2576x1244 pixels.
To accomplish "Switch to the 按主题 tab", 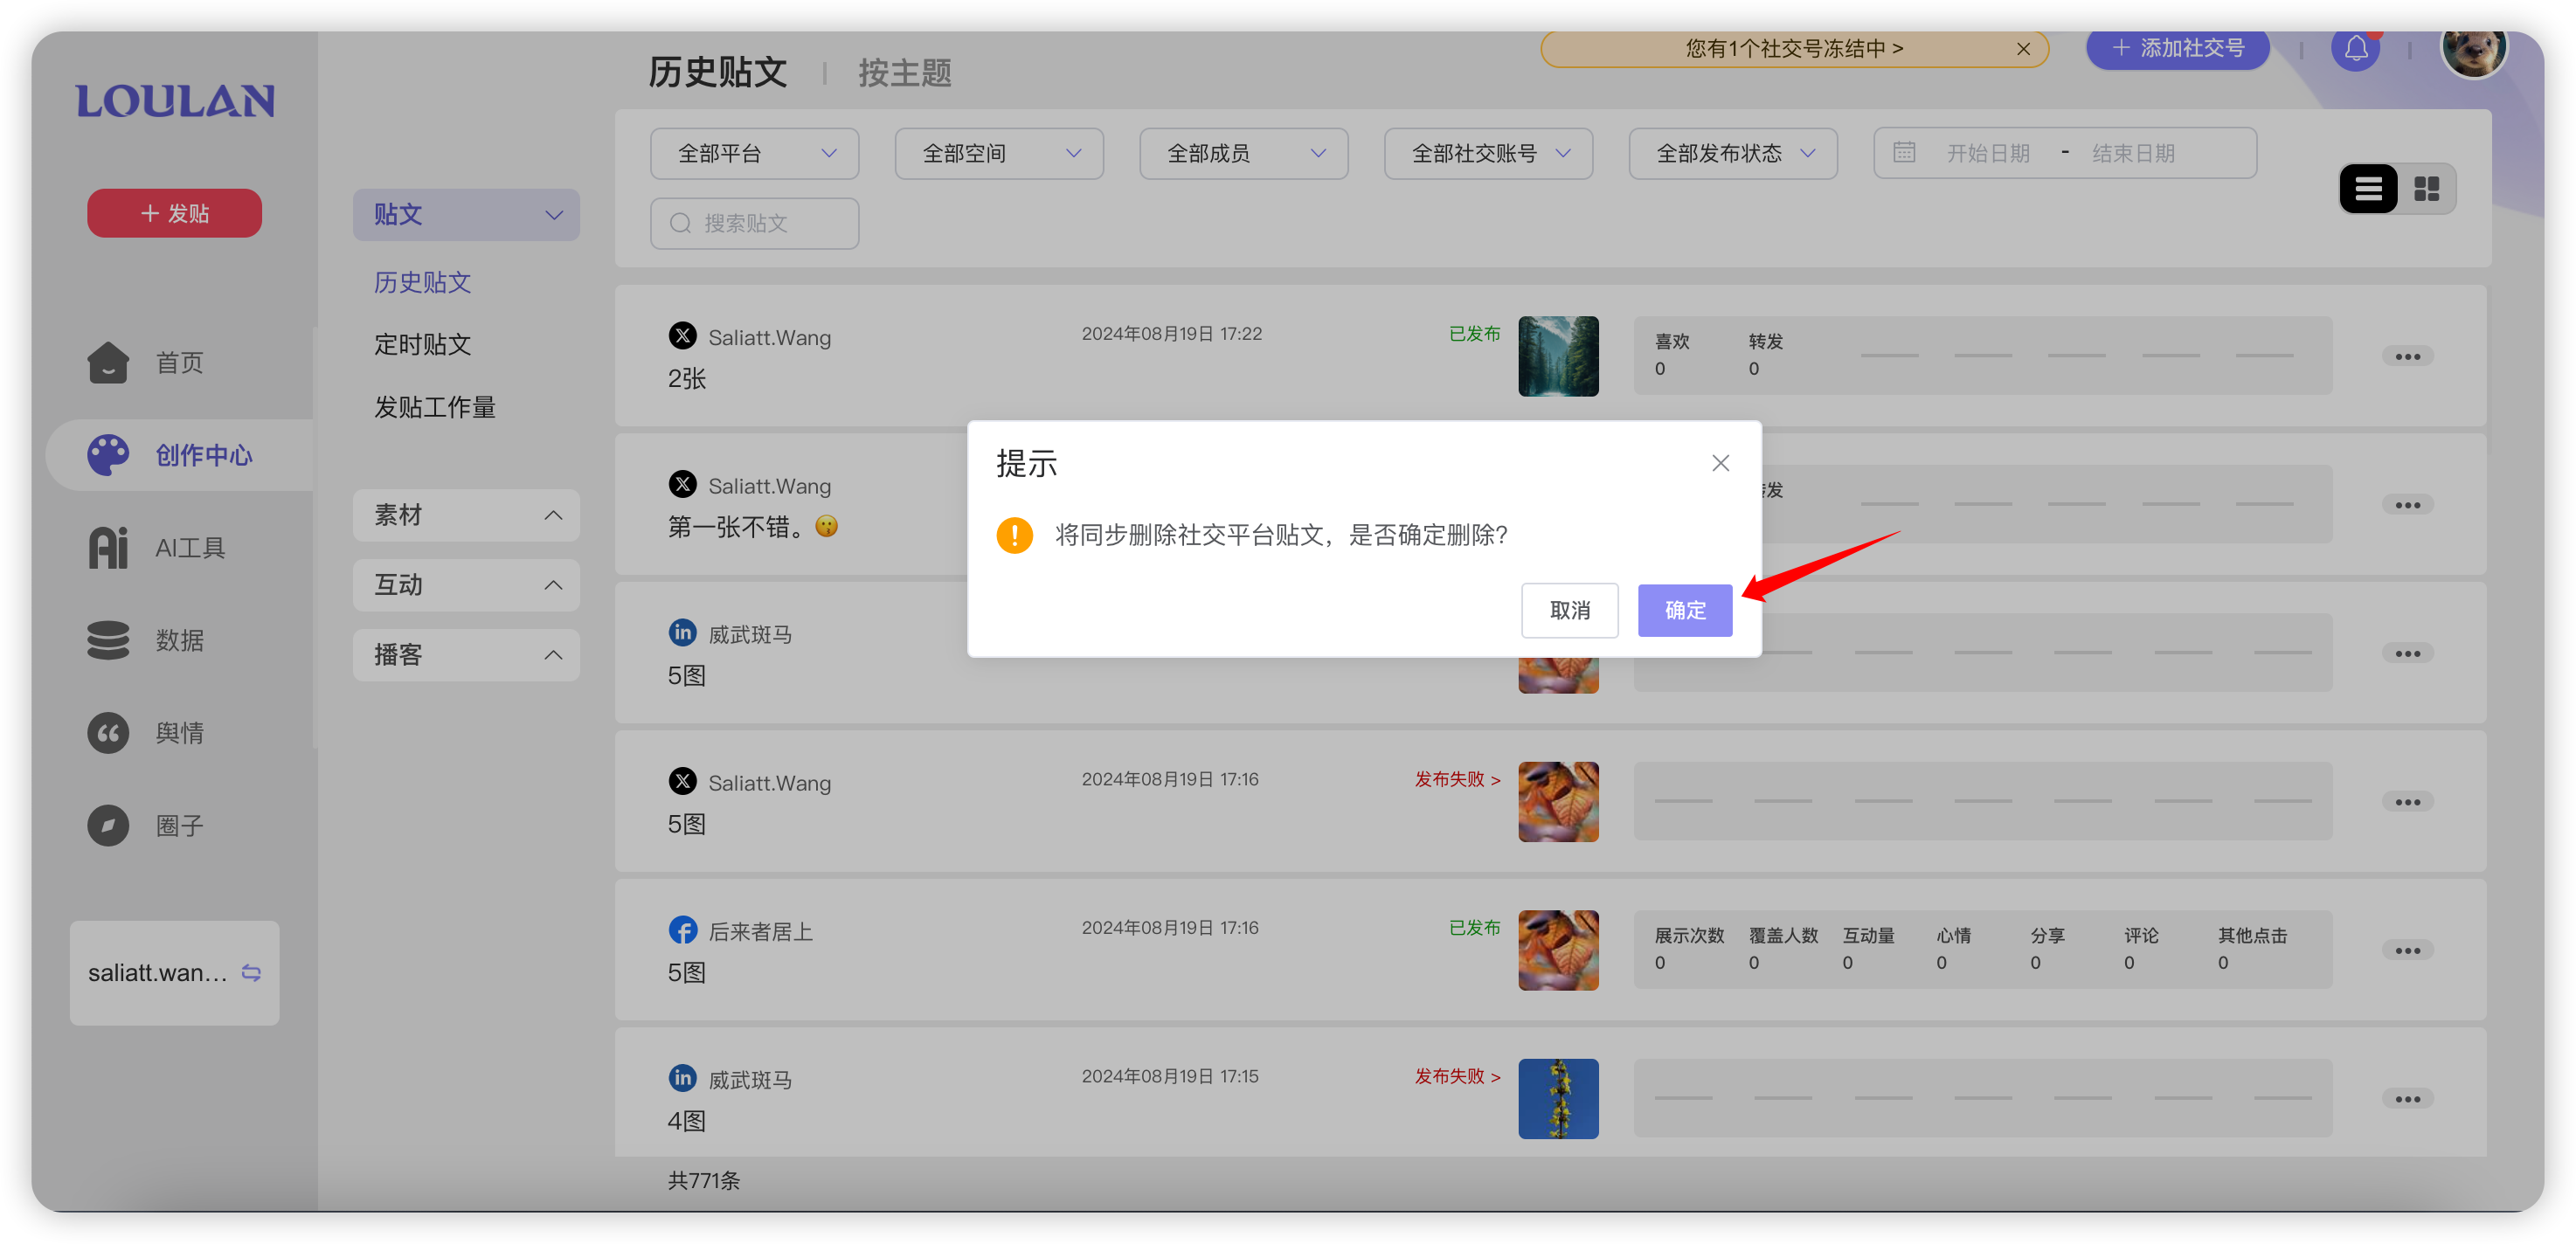I will 904,73.
